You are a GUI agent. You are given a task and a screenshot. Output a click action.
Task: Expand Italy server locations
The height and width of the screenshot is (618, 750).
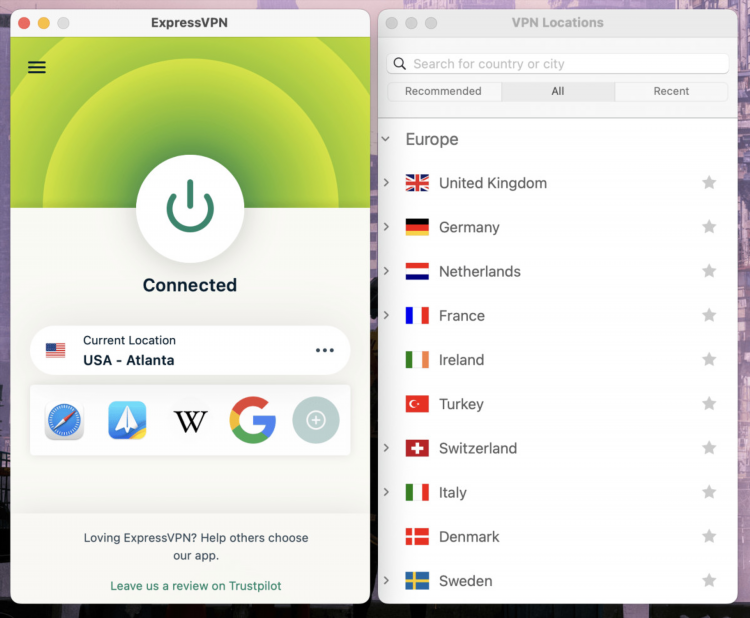[x=386, y=492]
